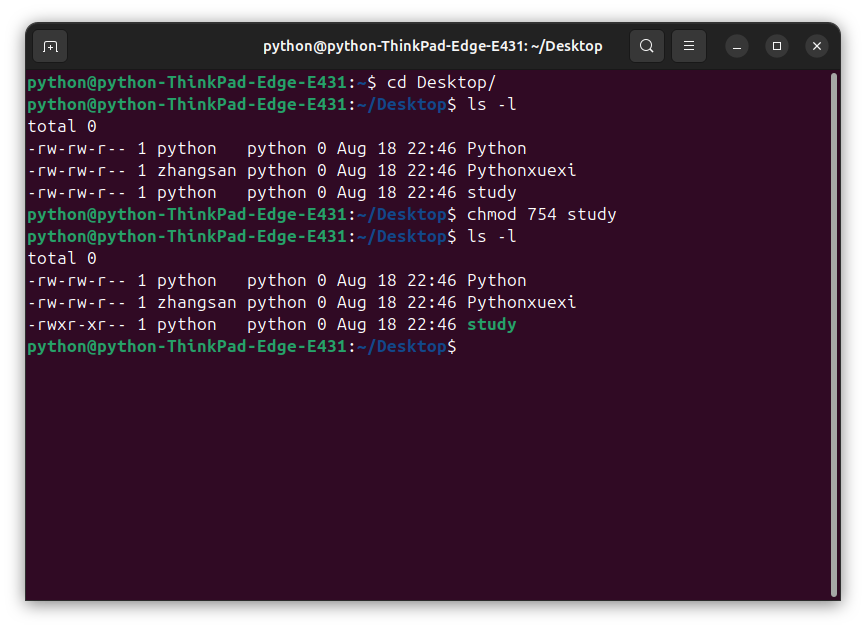
Task: Open the terminal search tool
Action: [x=647, y=46]
